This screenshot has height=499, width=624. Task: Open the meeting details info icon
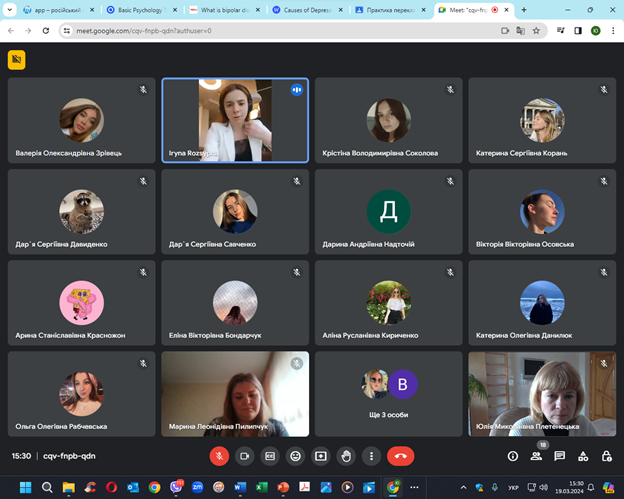click(x=513, y=455)
